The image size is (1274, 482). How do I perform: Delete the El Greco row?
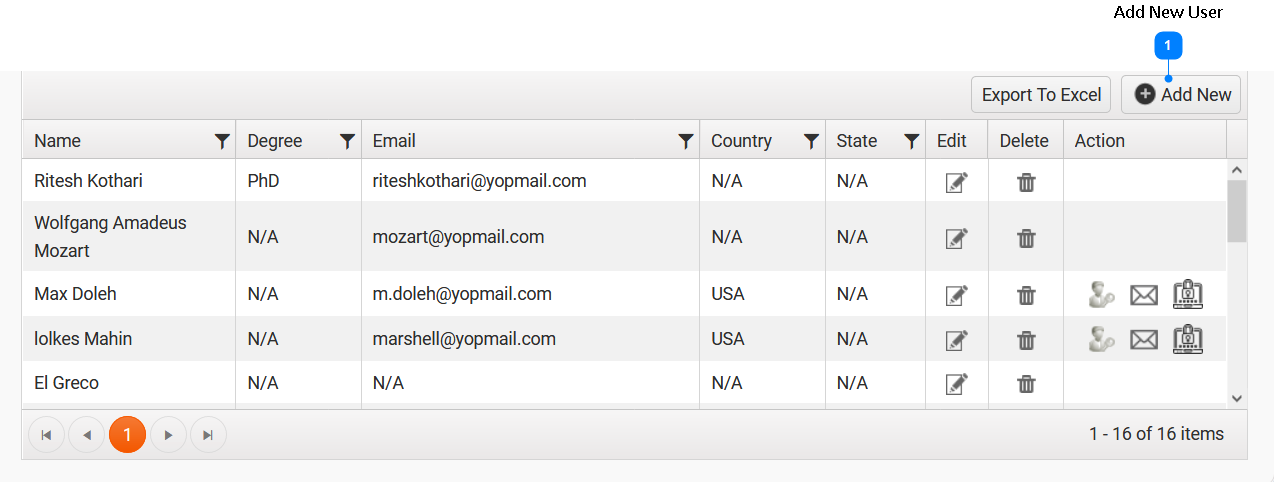click(x=1026, y=384)
